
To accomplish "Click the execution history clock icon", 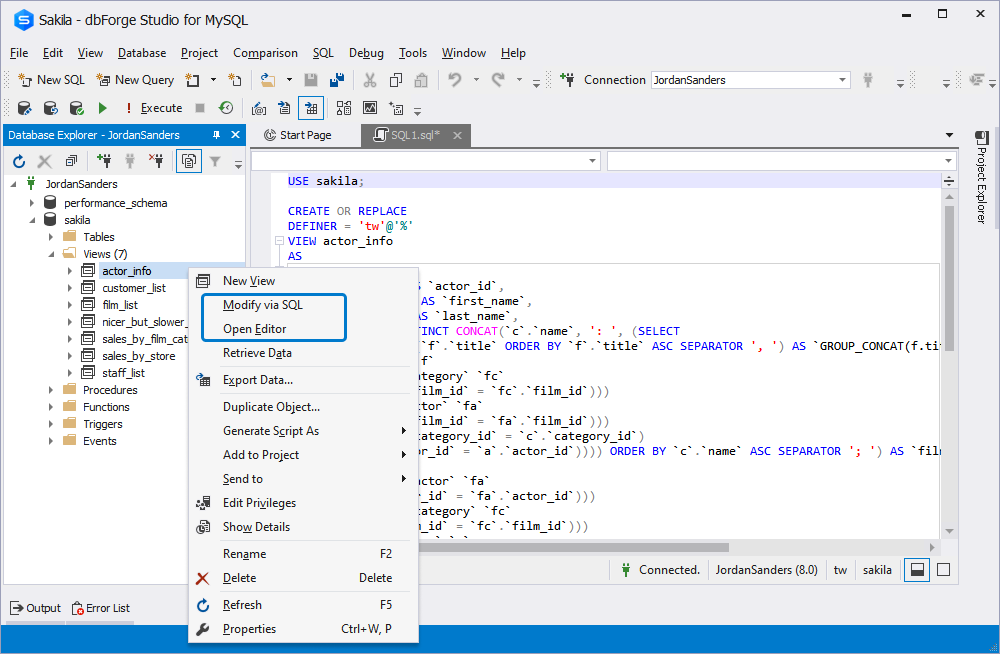I will [x=226, y=108].
